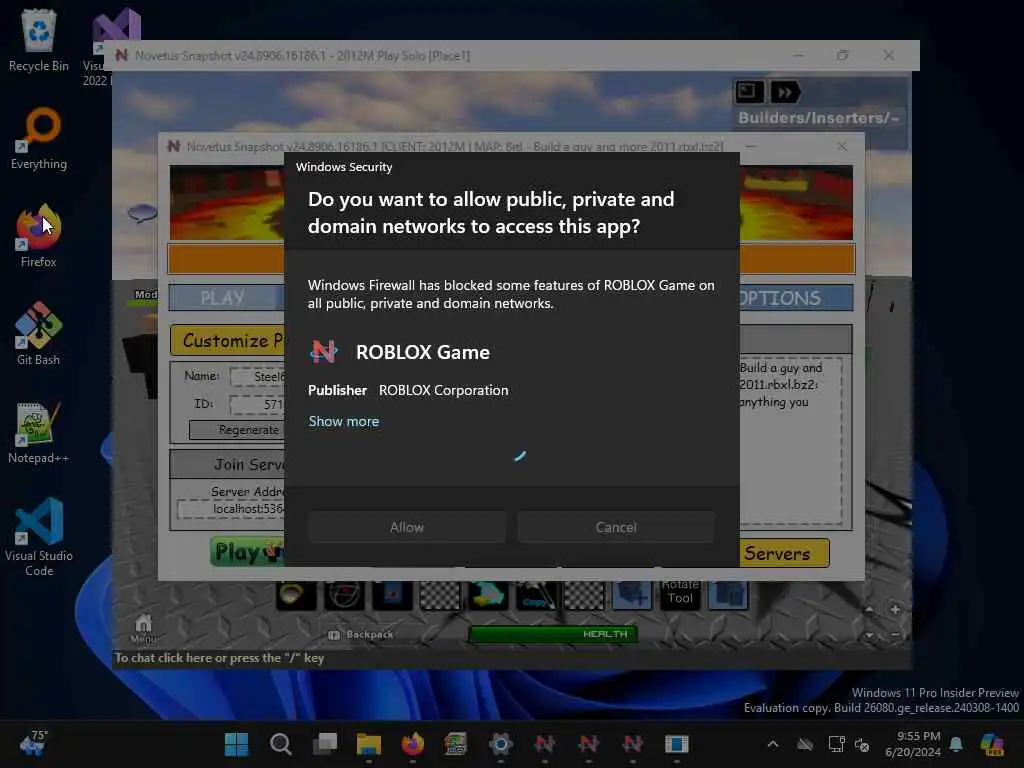The image size is (1024, 768).
Task: Open the game Menu home icon
Action: (143, 628)
